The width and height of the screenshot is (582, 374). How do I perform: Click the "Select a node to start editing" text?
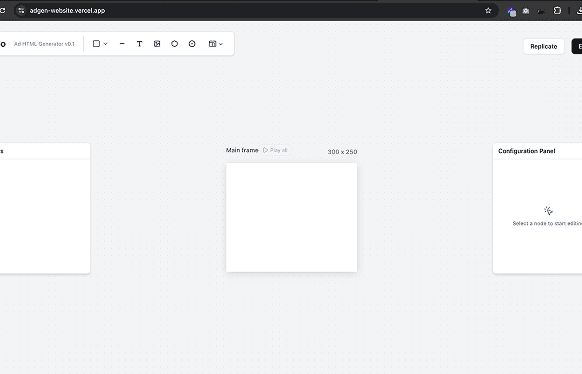(547, 223)
